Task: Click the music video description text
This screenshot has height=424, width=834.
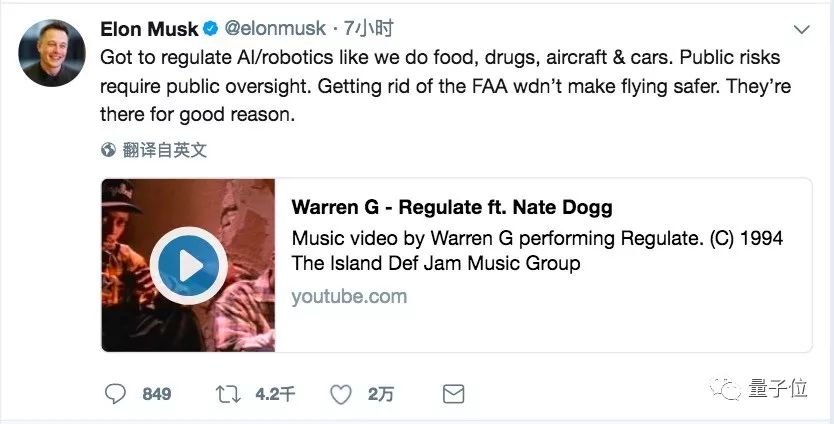Action: (x=536, y=251)
